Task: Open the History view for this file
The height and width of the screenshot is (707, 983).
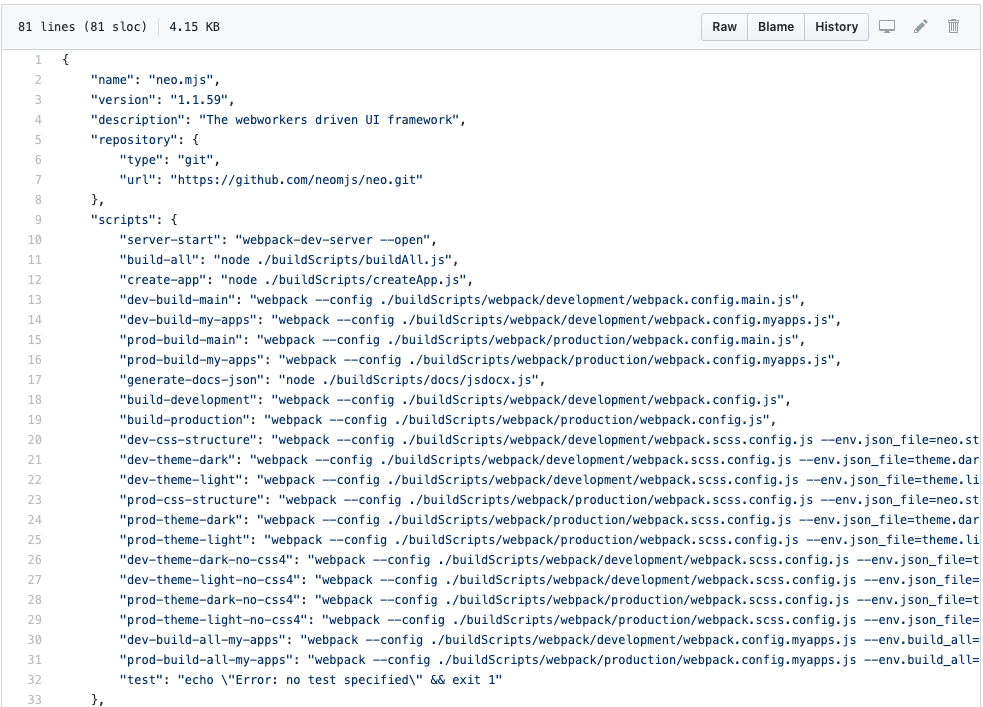Action: [836, 27]
